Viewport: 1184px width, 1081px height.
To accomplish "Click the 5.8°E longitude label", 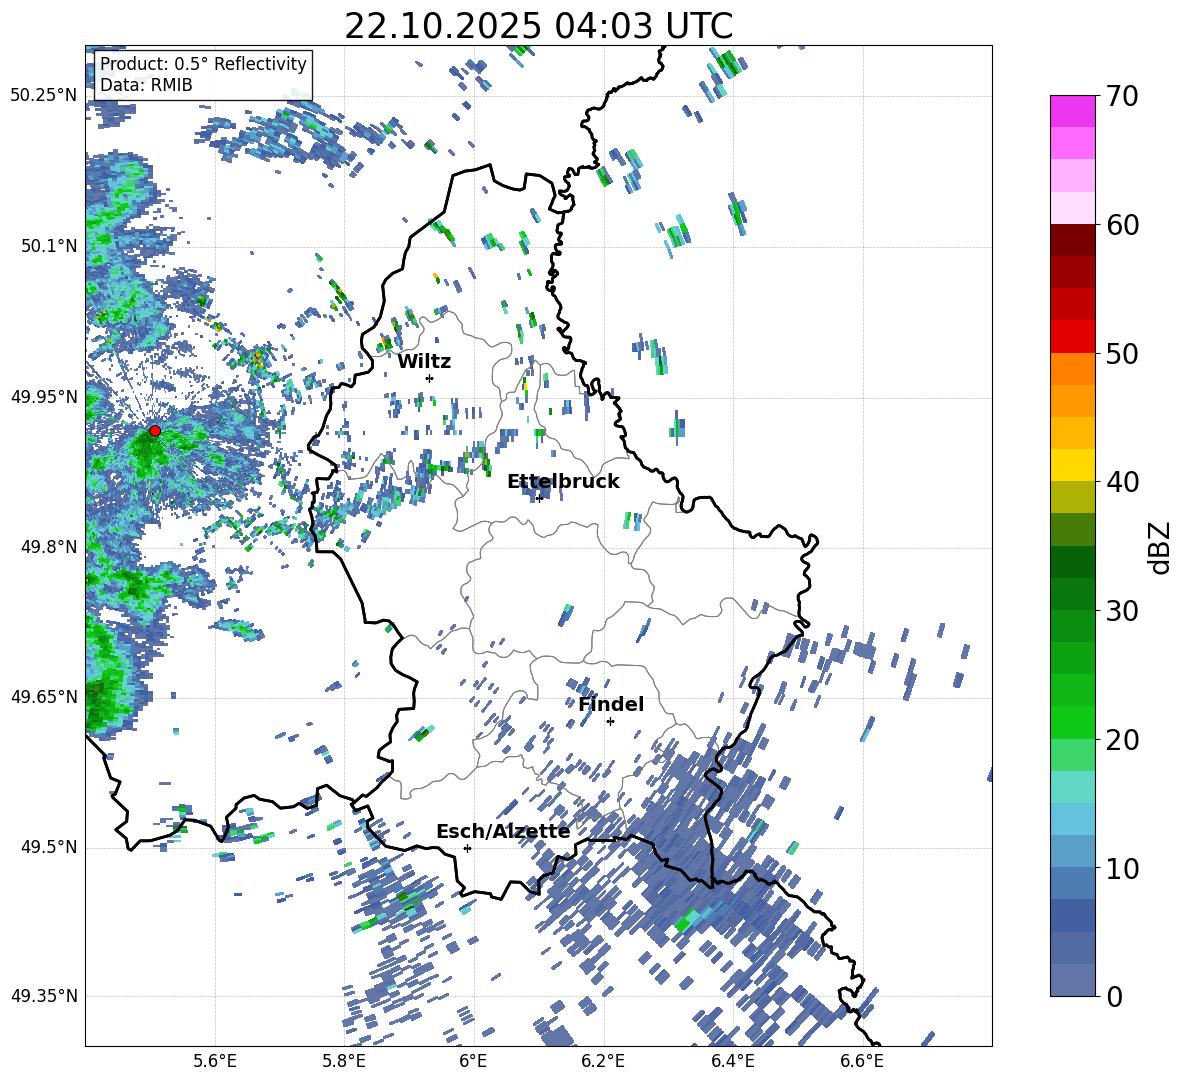I will (x=344, y=1062).
